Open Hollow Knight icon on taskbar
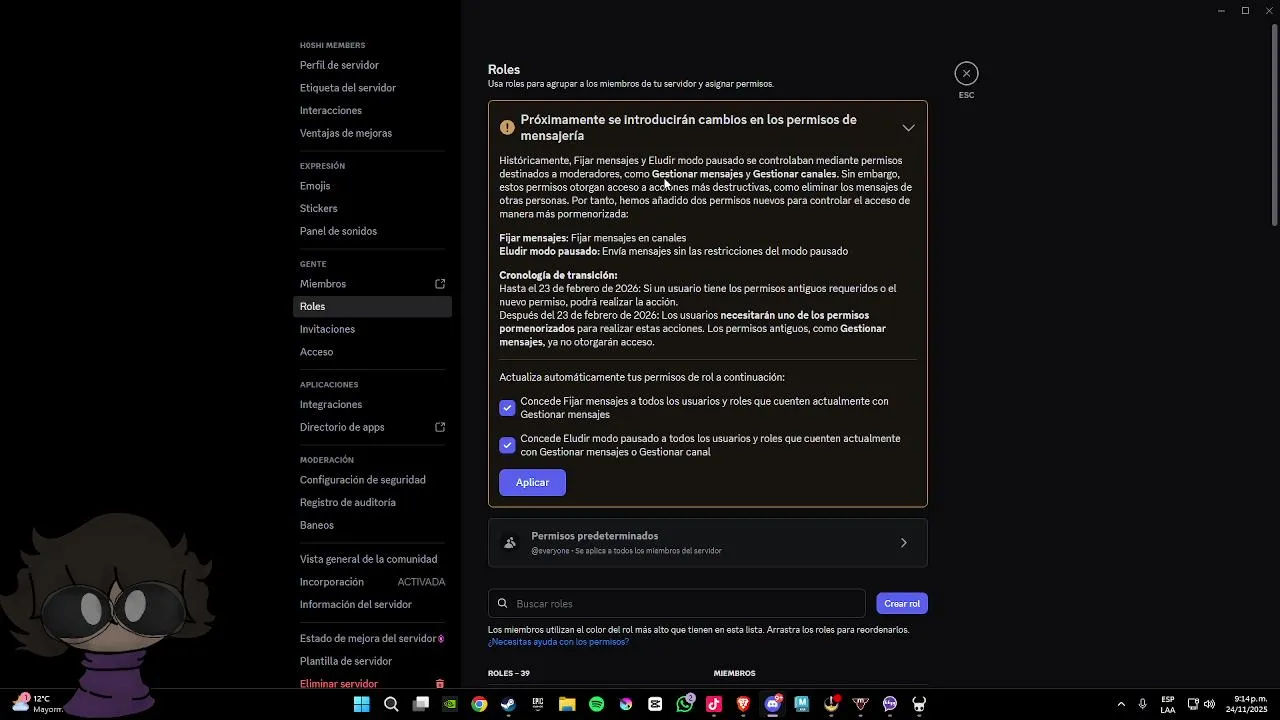1280x720 pixels. click(x=919, y=704)
